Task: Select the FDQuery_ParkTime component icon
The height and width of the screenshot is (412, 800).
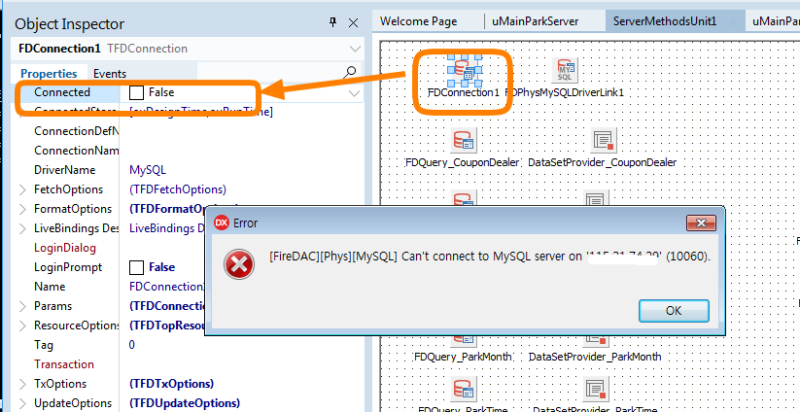Action: pos(463,389)
